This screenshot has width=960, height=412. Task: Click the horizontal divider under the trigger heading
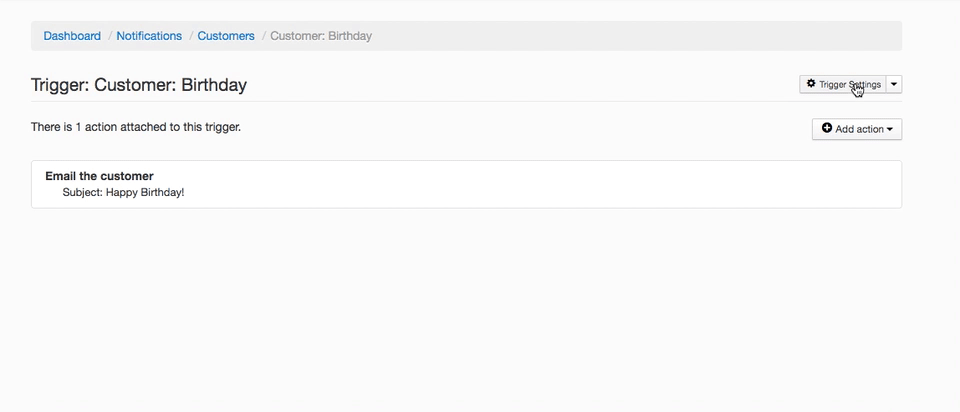(x=400, y=101)
